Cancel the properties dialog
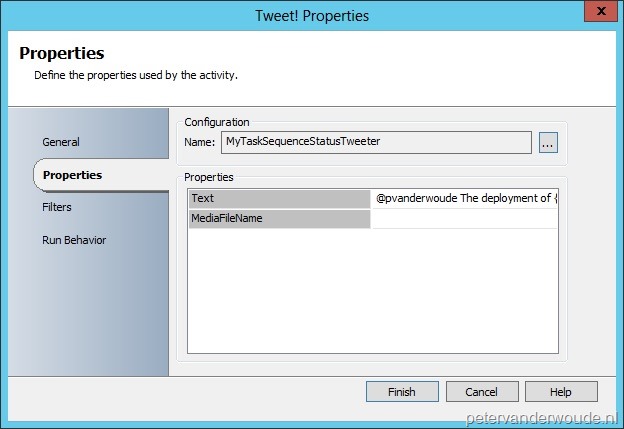 482,392
